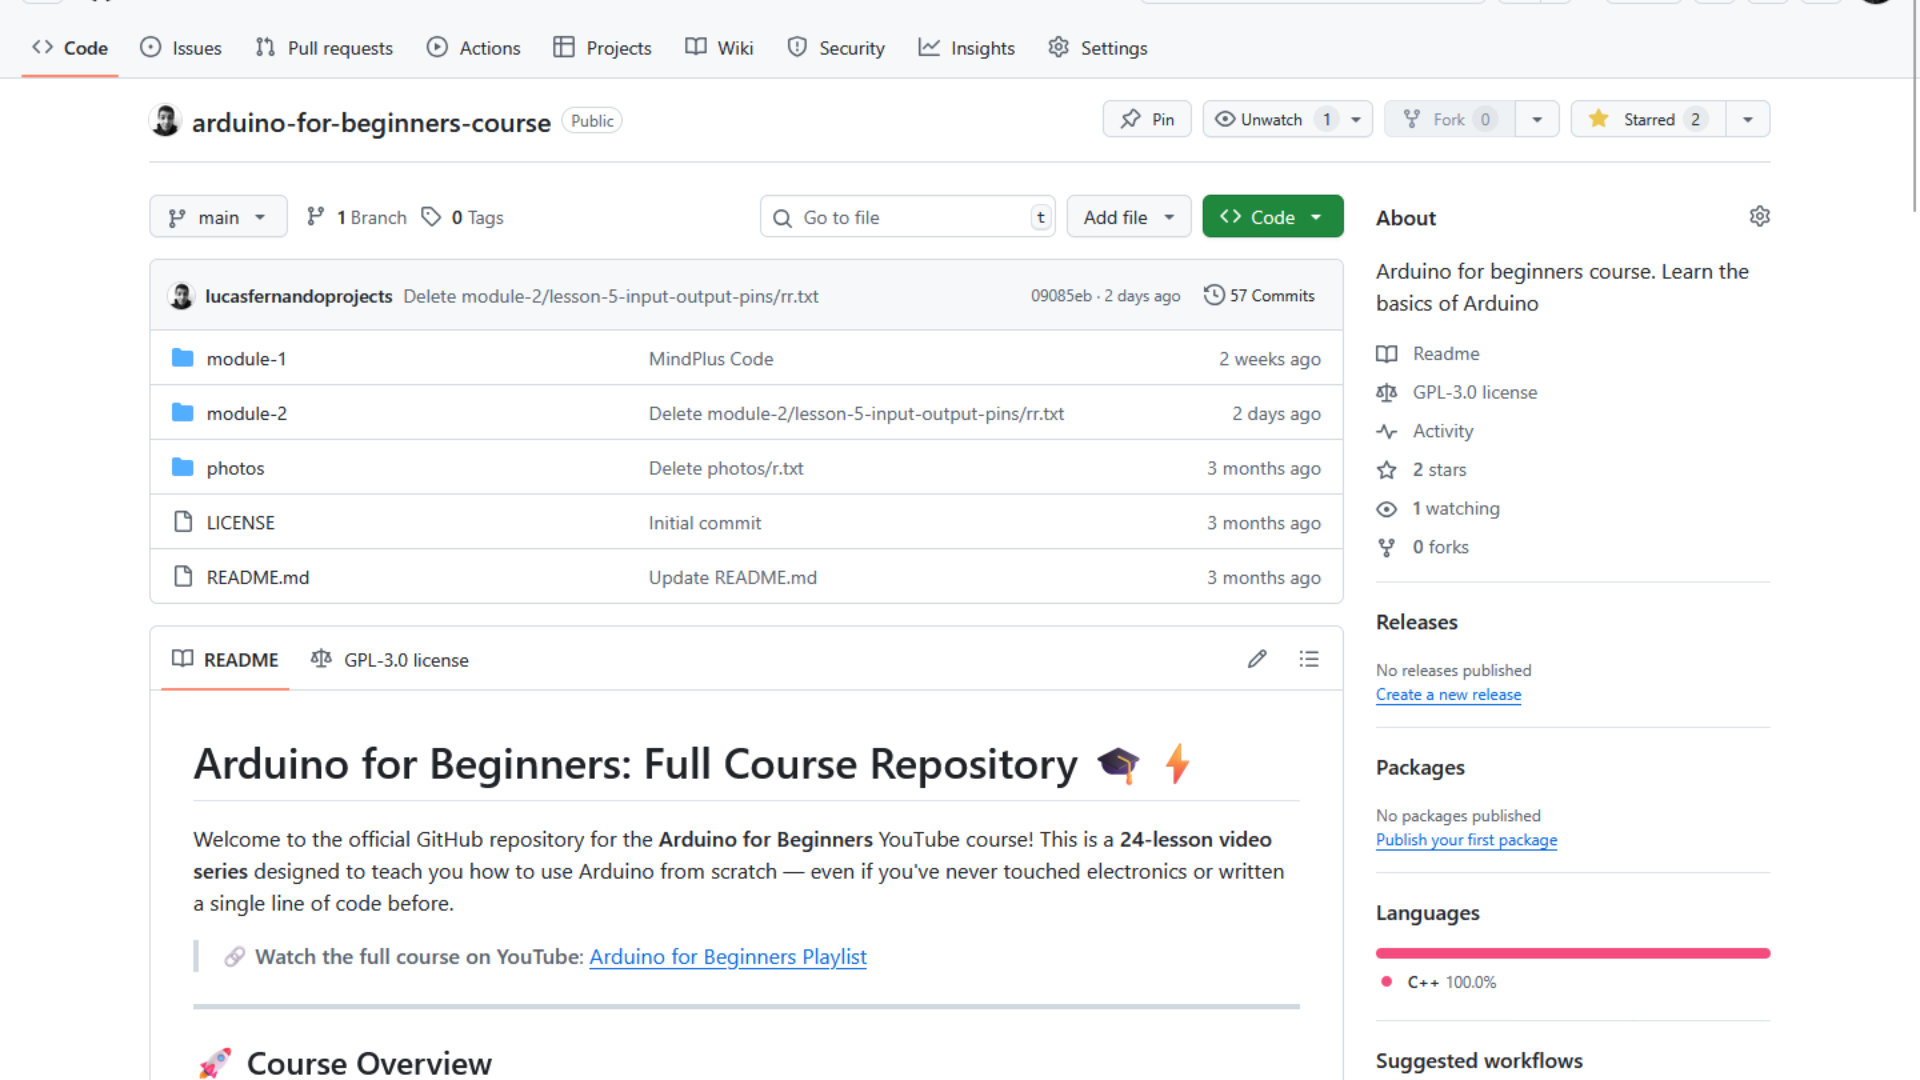Open the Arduino for Beginners Playlist link
The image size is (1920, 1080).
tap(728, 957)
